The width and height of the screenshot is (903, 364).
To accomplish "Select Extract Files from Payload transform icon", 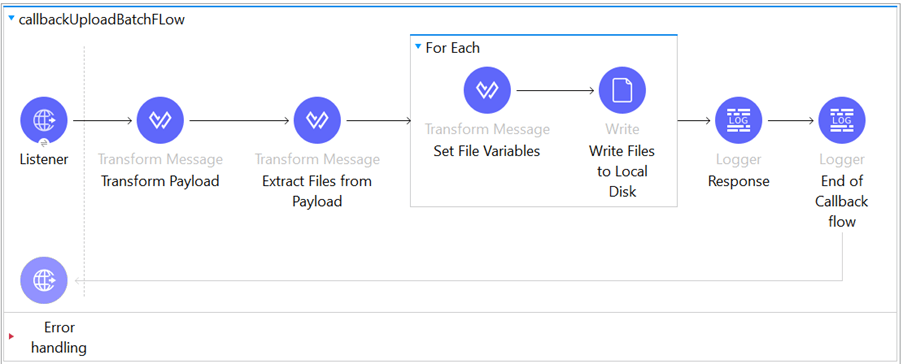I will pos(317,120).
